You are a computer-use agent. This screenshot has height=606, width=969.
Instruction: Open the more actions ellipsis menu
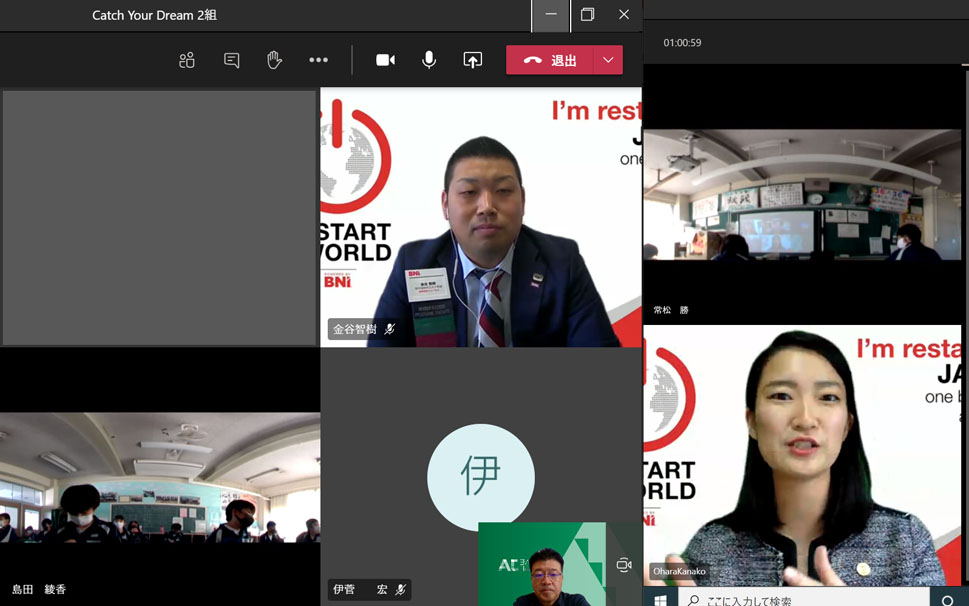(318, 60)
